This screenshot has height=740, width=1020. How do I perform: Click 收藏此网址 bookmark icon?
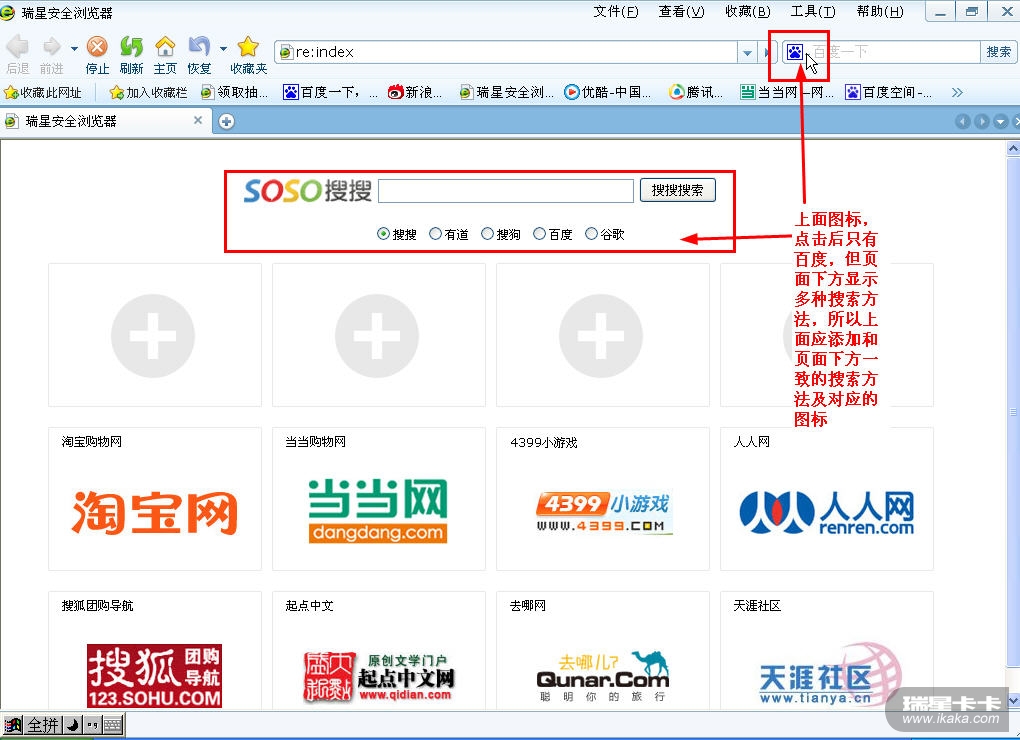click(x=43, y=92)
